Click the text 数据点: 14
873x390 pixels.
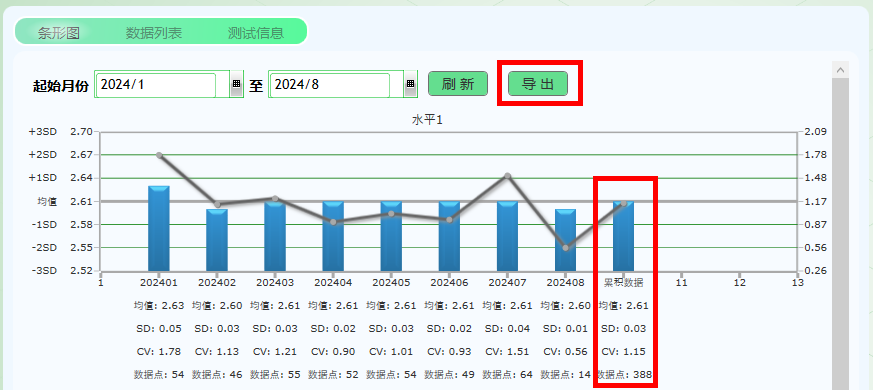point(566,374)
